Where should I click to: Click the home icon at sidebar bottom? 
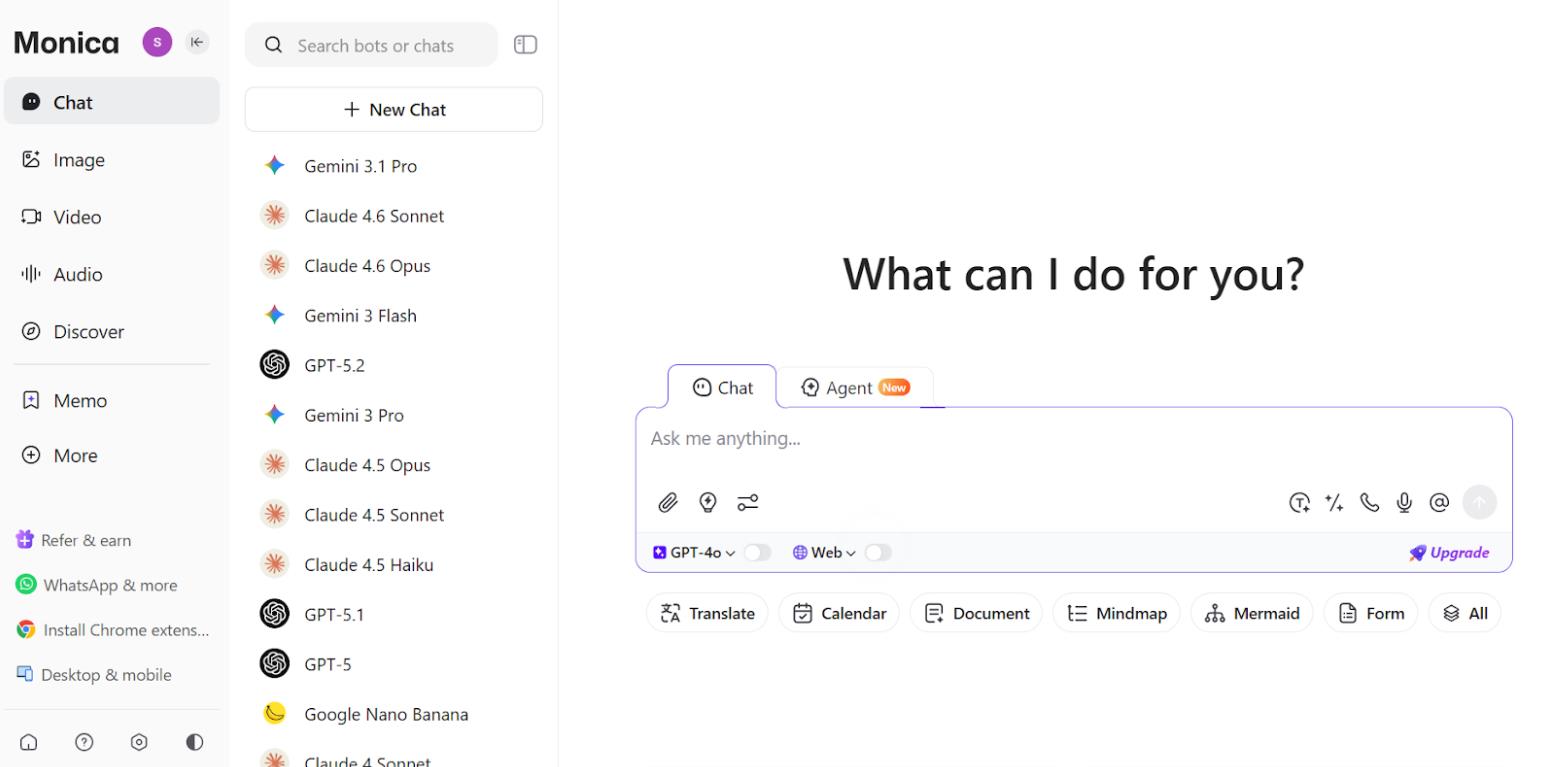tap(29, 742)
